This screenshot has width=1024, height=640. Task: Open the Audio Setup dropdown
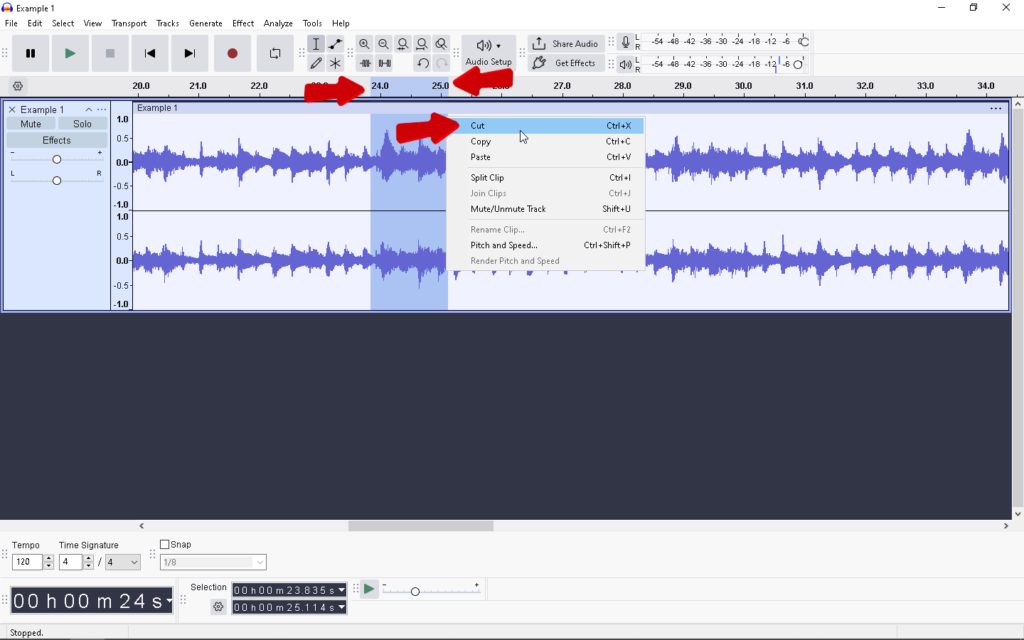(488, 53)
